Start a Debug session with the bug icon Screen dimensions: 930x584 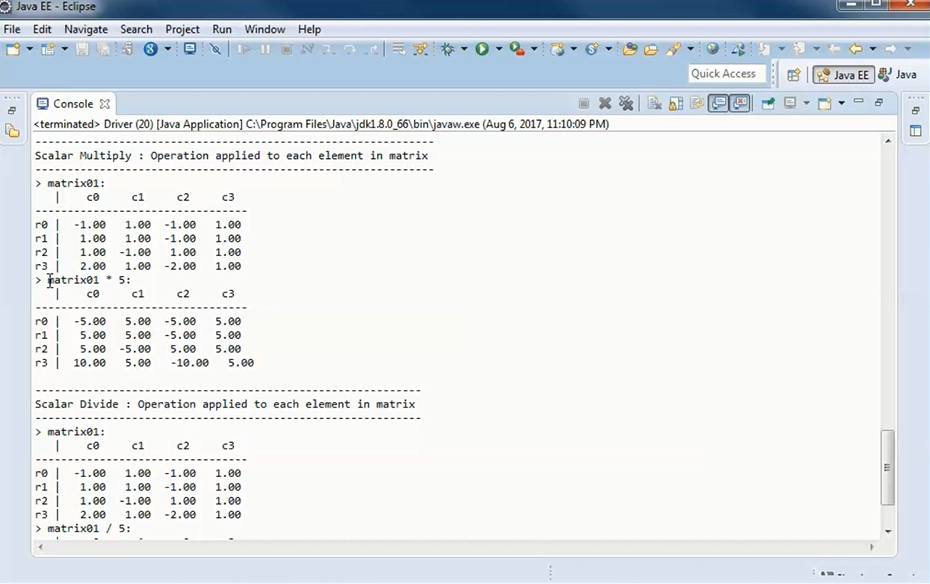[448, 48]
